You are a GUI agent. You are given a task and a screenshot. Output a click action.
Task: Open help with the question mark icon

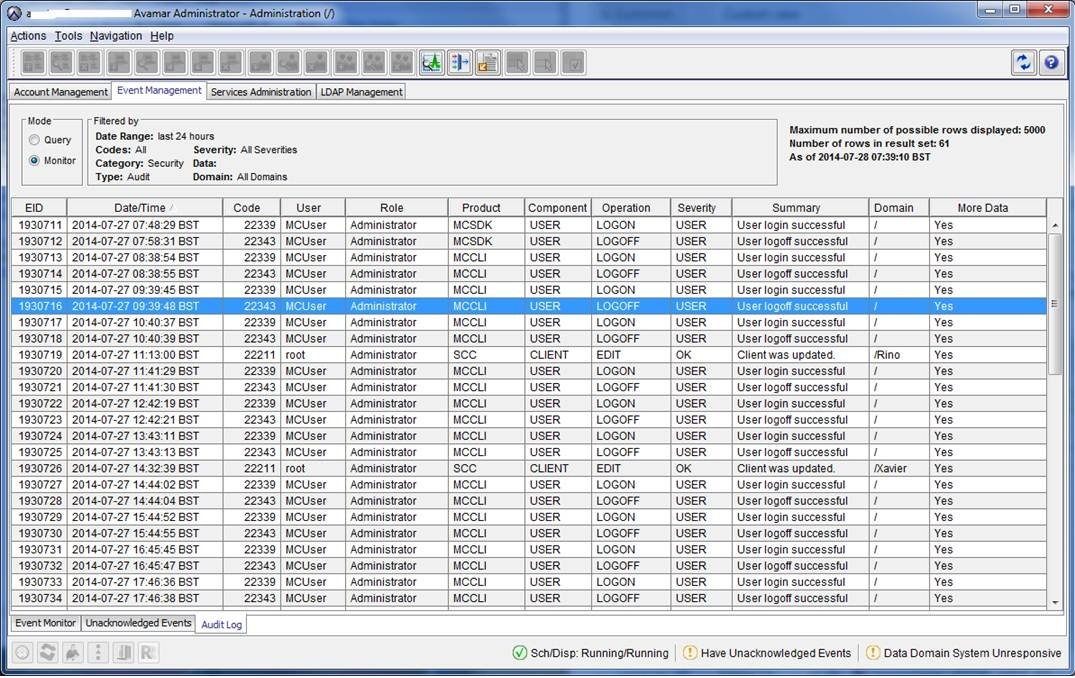(1051, 63)
